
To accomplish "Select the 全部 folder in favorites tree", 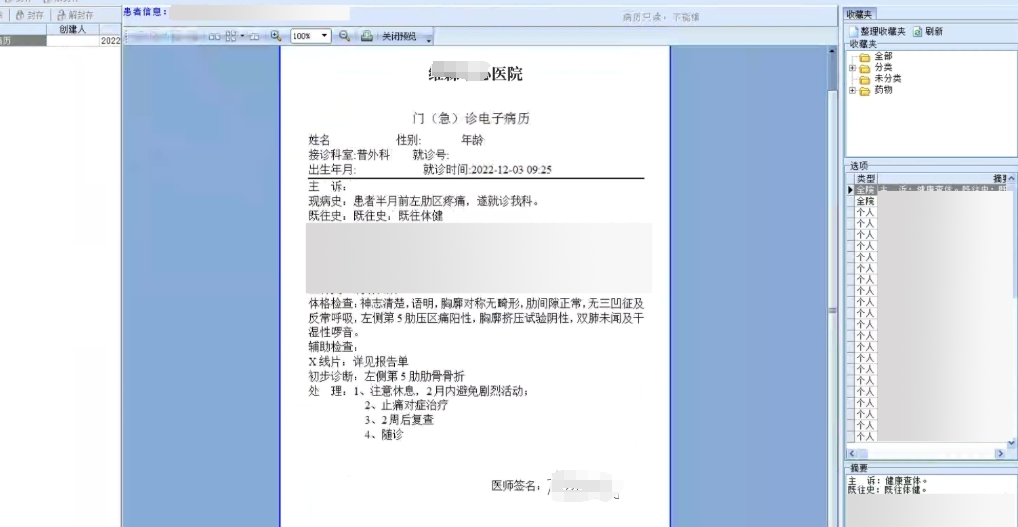I will point(883,57).
